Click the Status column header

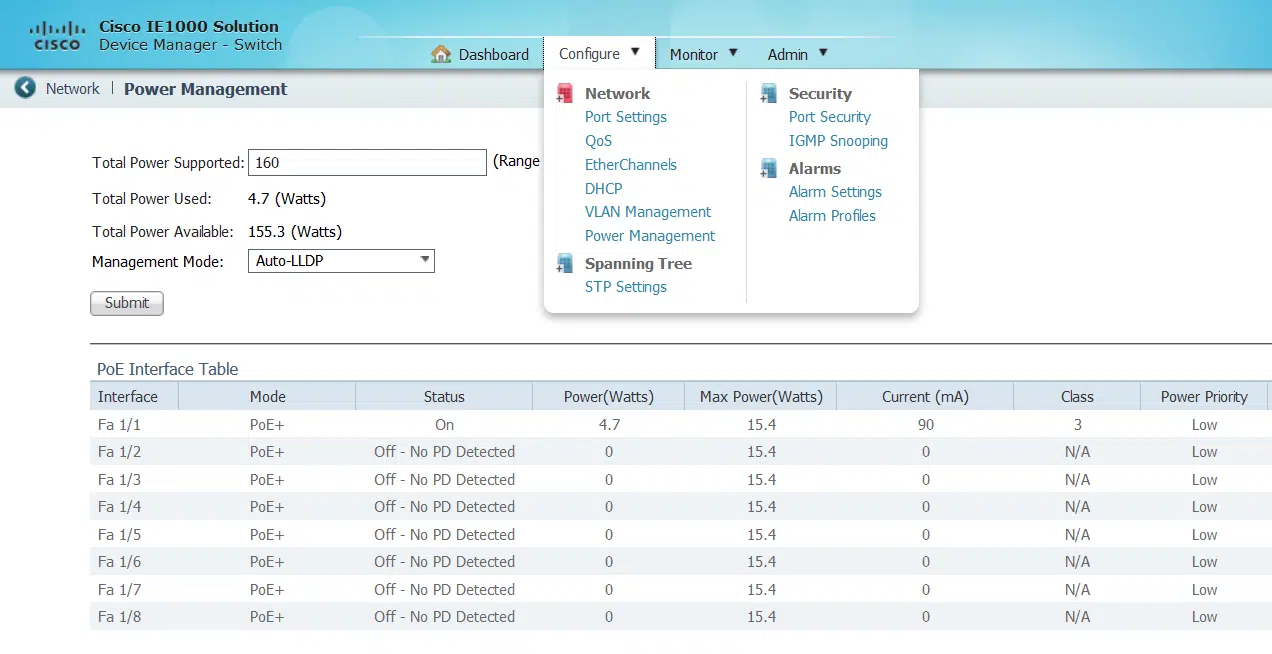(x=444, y=397)
